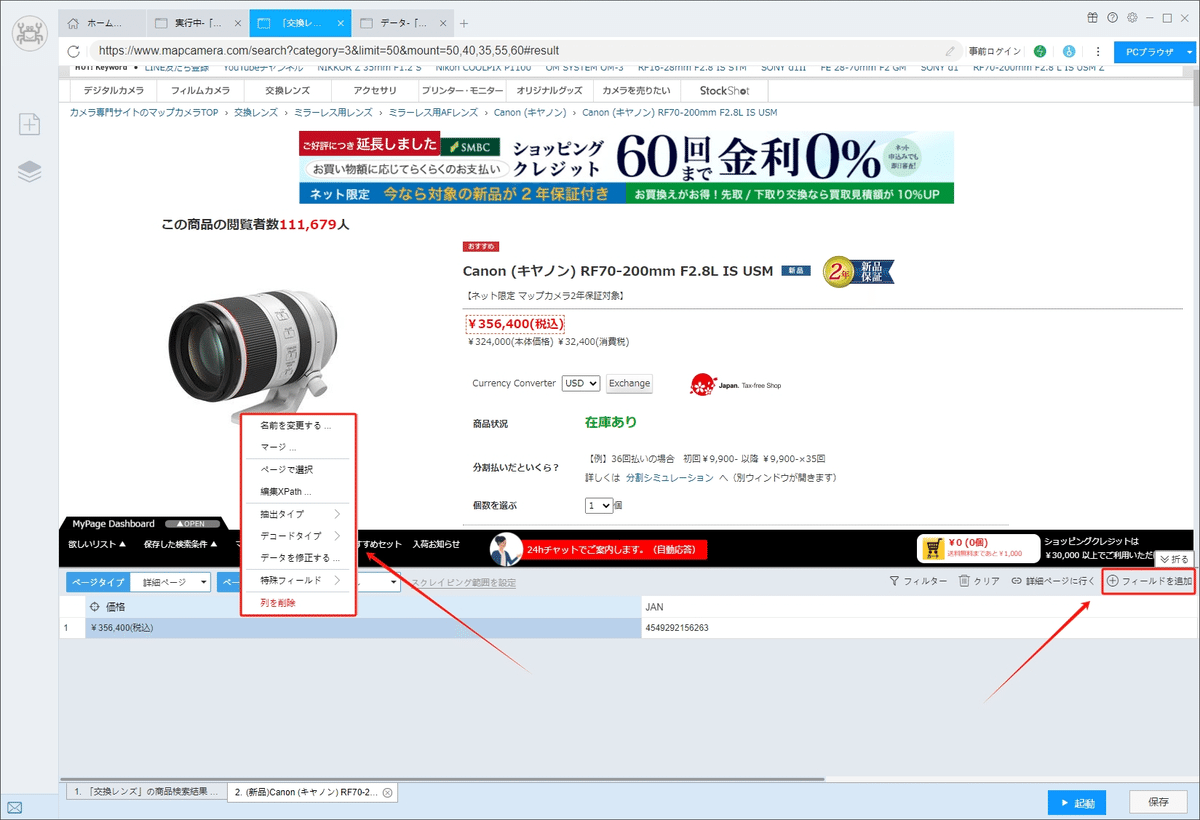Viewport: 1200px width, 820px height.
Task: Click the ミラーレス用AFレンズ breadcrumb link
Action: tap(433, 113)
